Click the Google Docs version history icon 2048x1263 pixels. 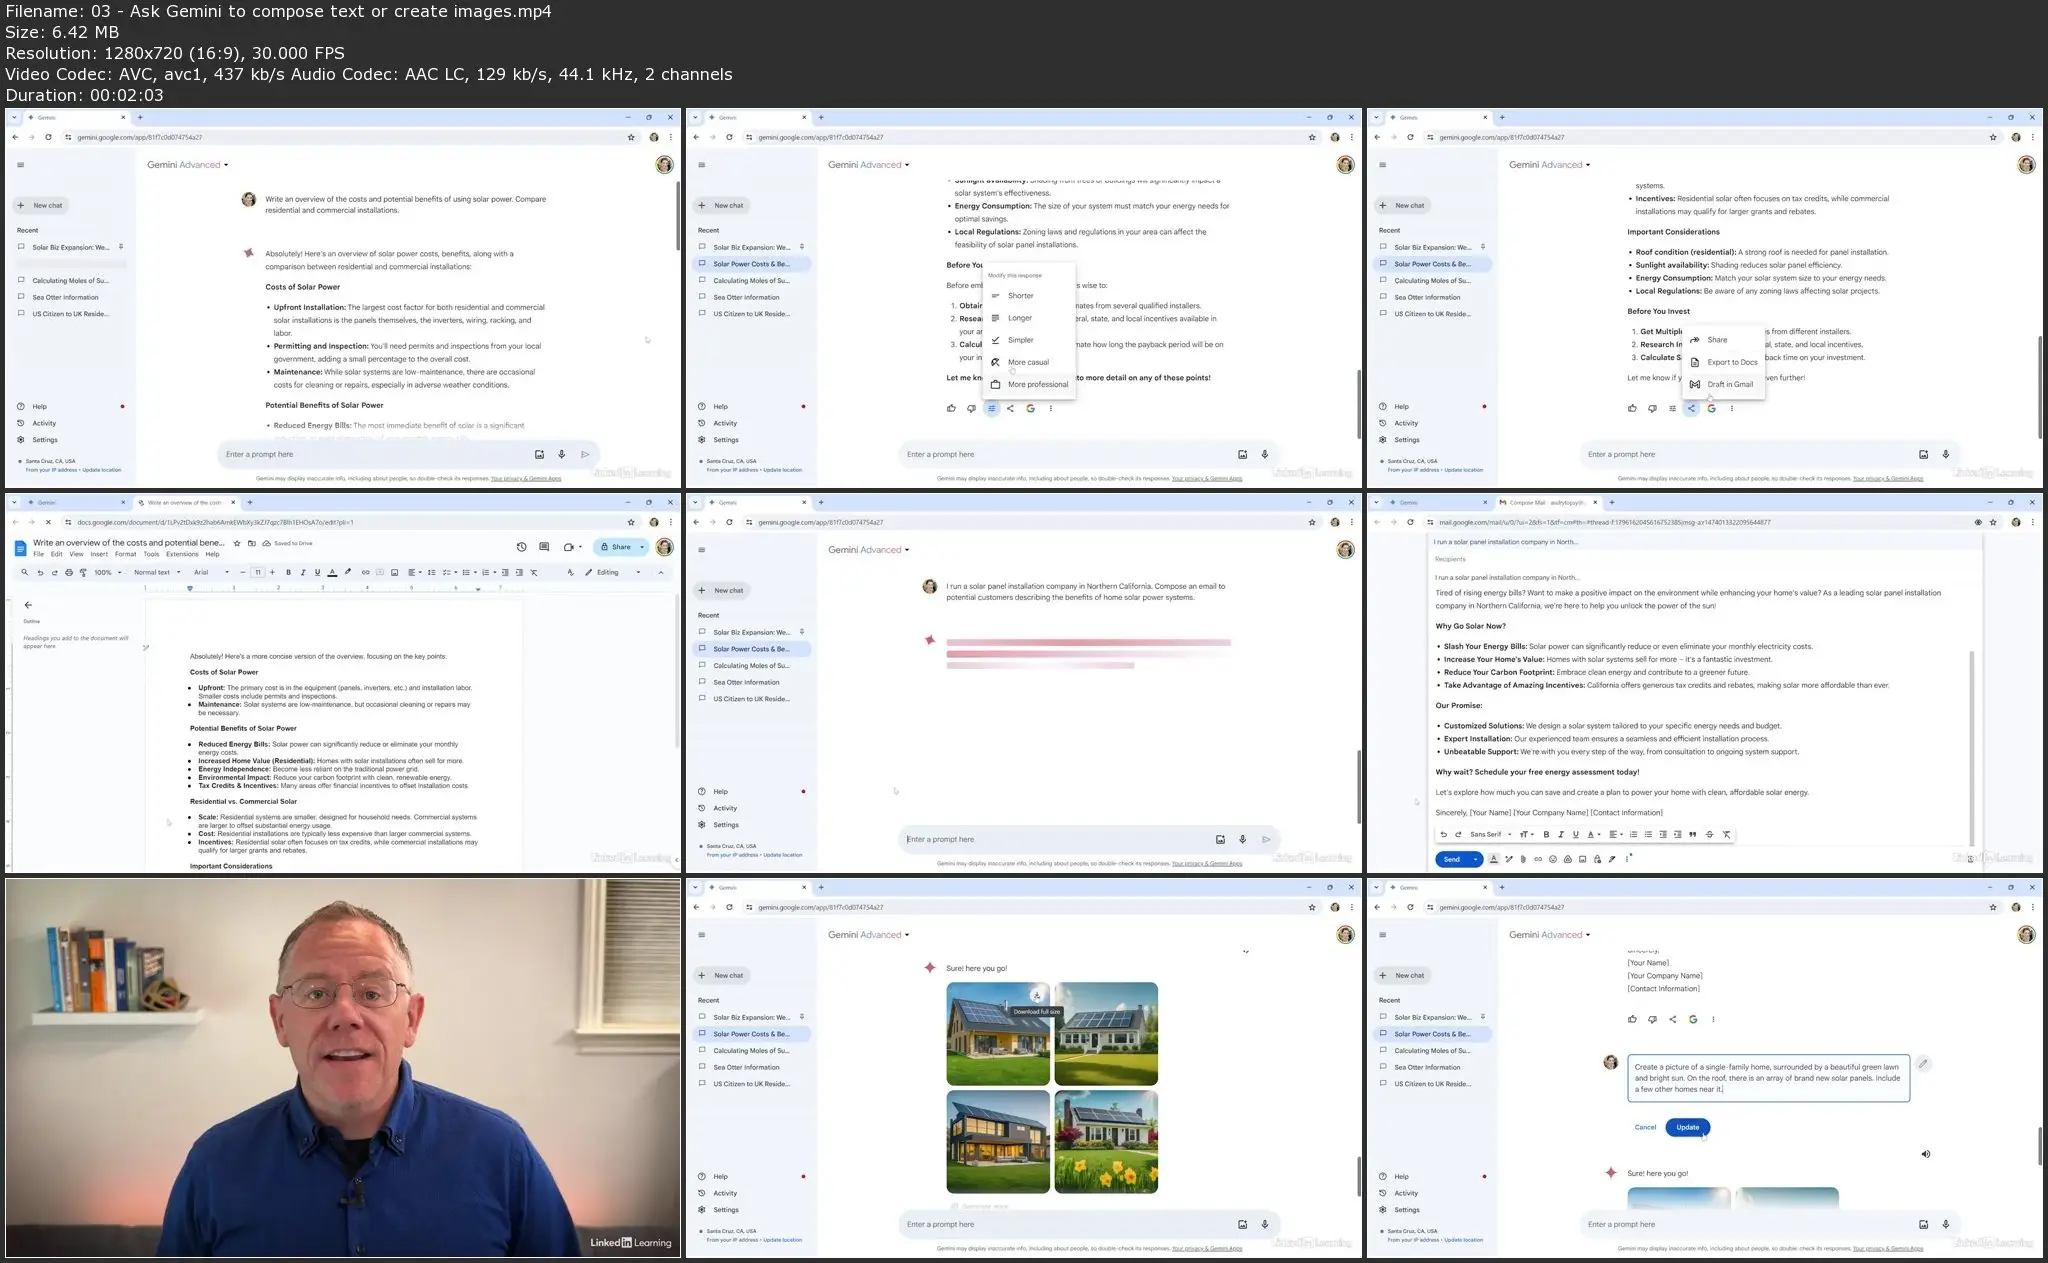(521, 547)
